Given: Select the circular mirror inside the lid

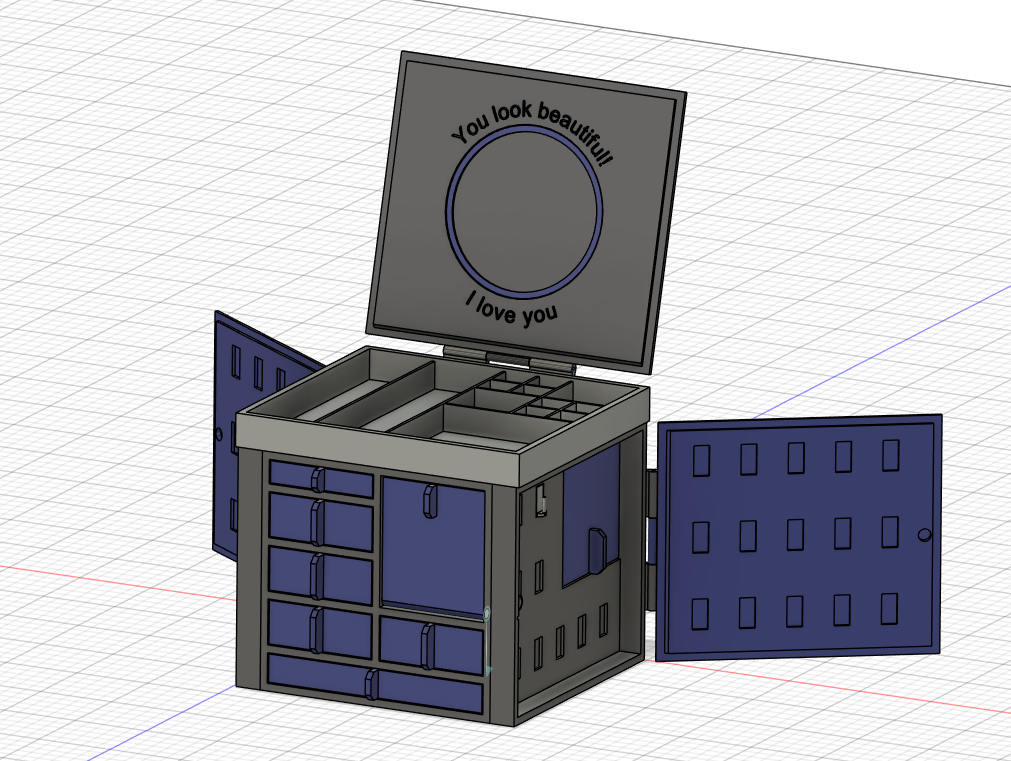Looking at the screenshot, I should pyautogui.click(x=525, y=212).
